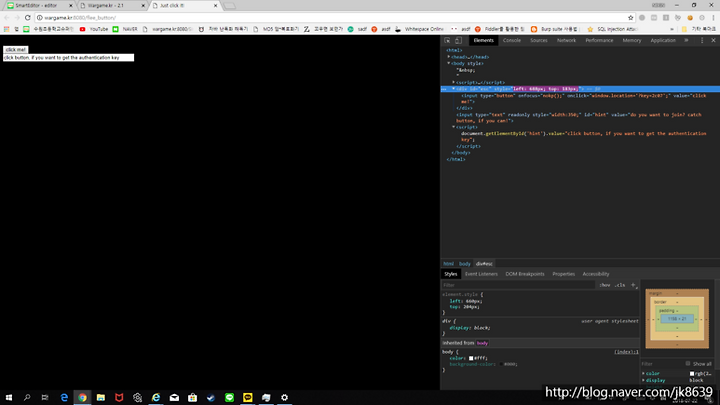Click the box model content size
Screen dimensions: 720x405
coord(677,319)
